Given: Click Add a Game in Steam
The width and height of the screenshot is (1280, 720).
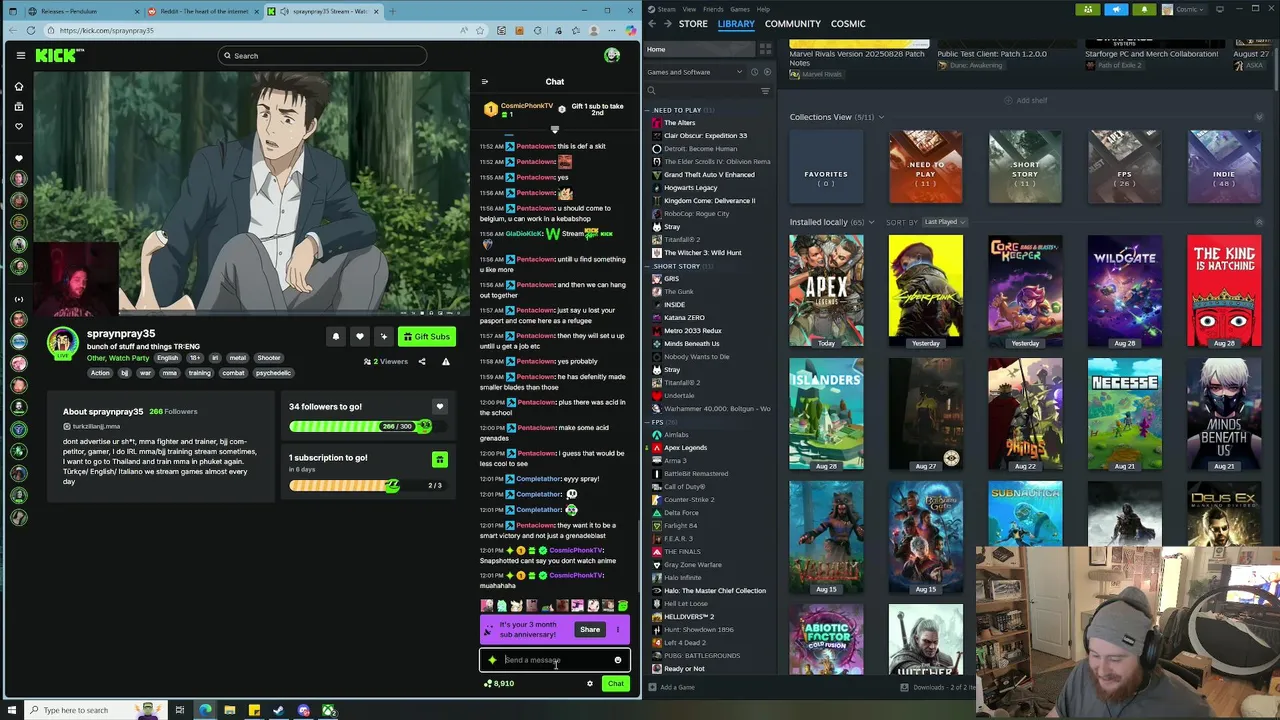Looking at the screenshot, I should click(x=671, y=687).
